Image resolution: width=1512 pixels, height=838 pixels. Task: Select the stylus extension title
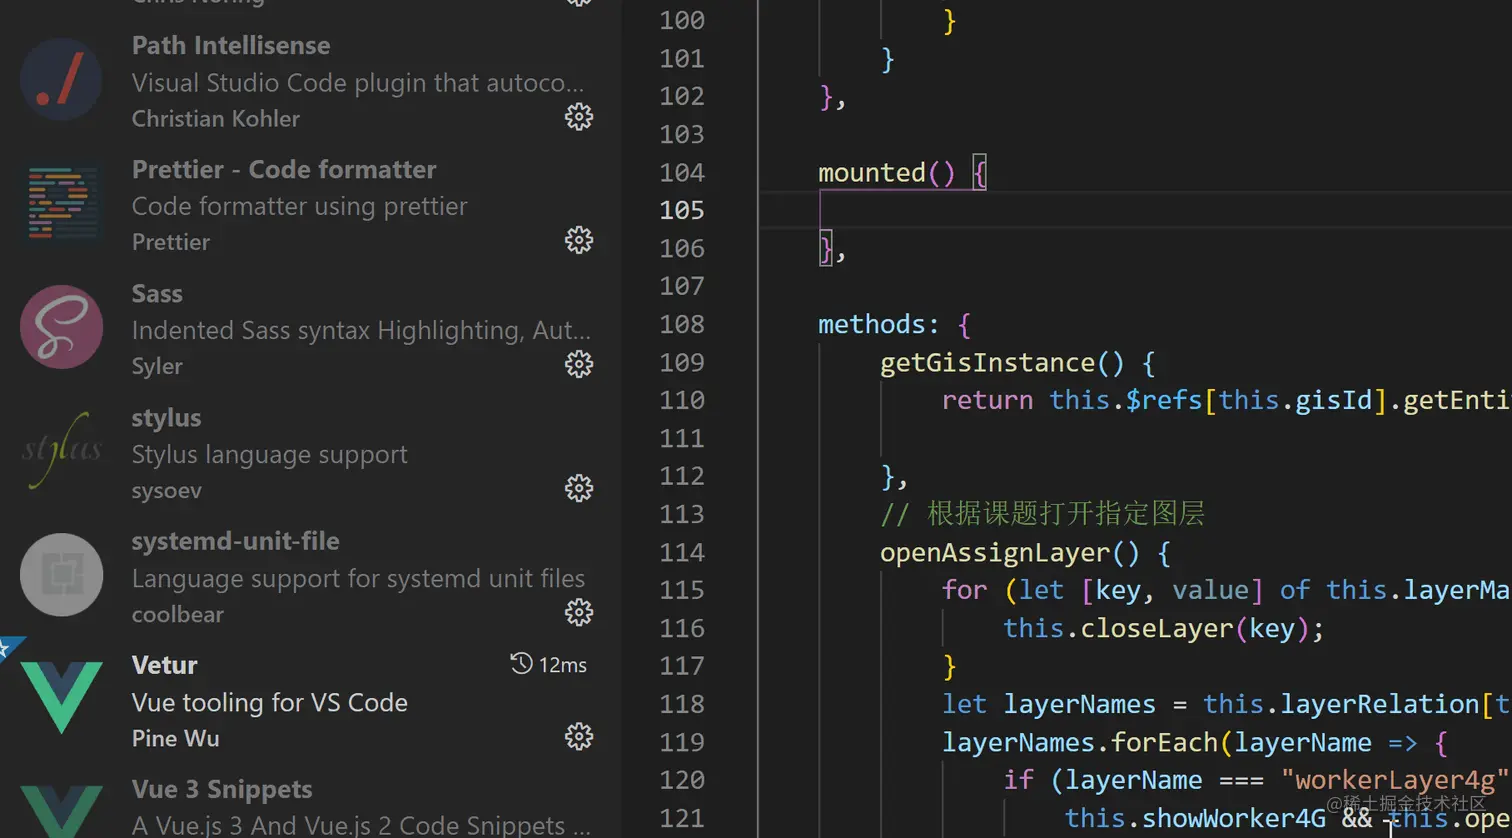166,418
